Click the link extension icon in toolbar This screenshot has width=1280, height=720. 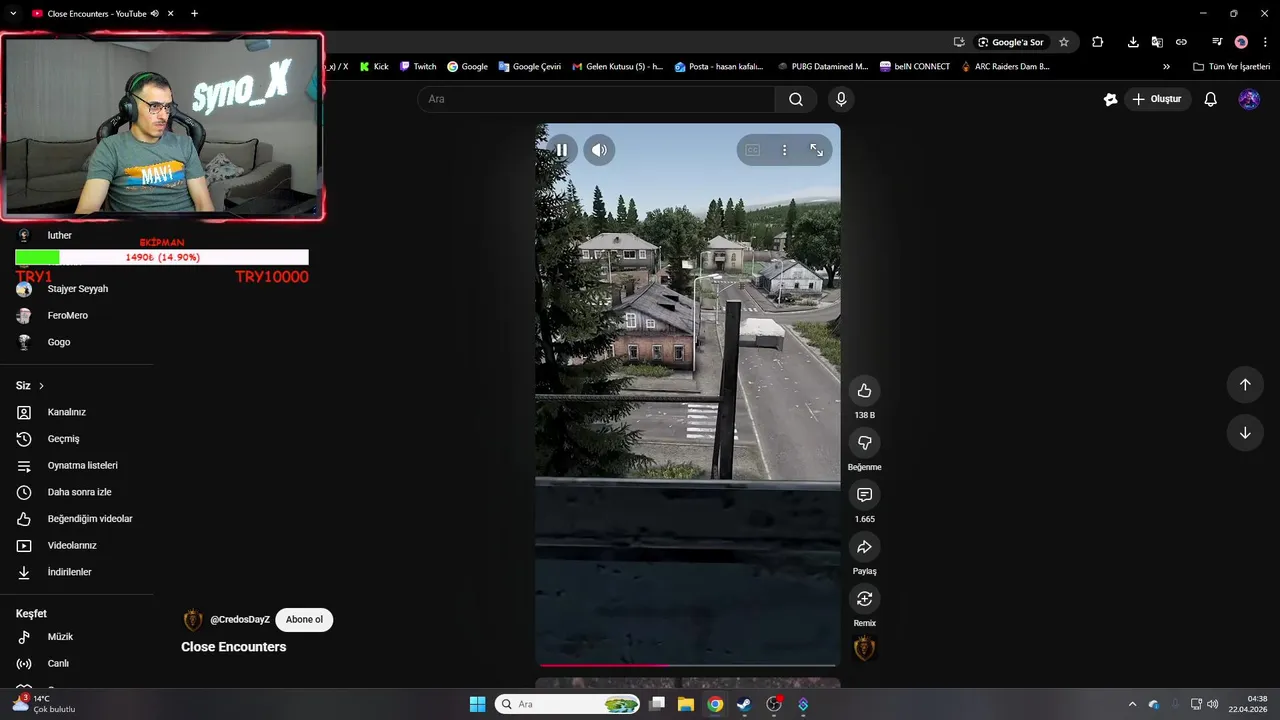click(1181, 42)
